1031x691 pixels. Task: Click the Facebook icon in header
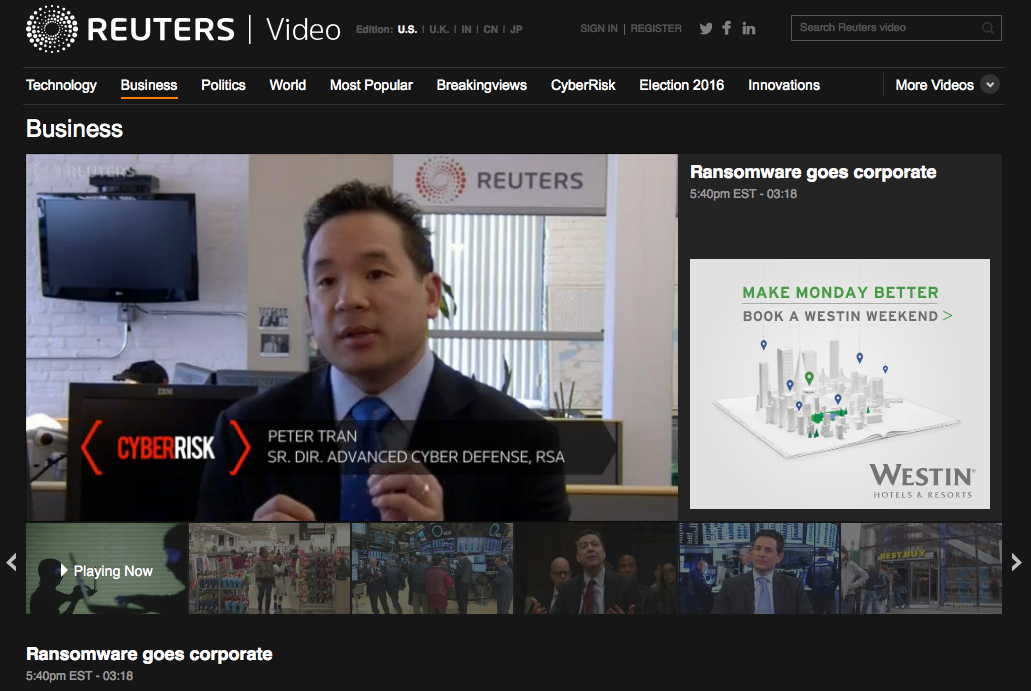click(727, 28)
